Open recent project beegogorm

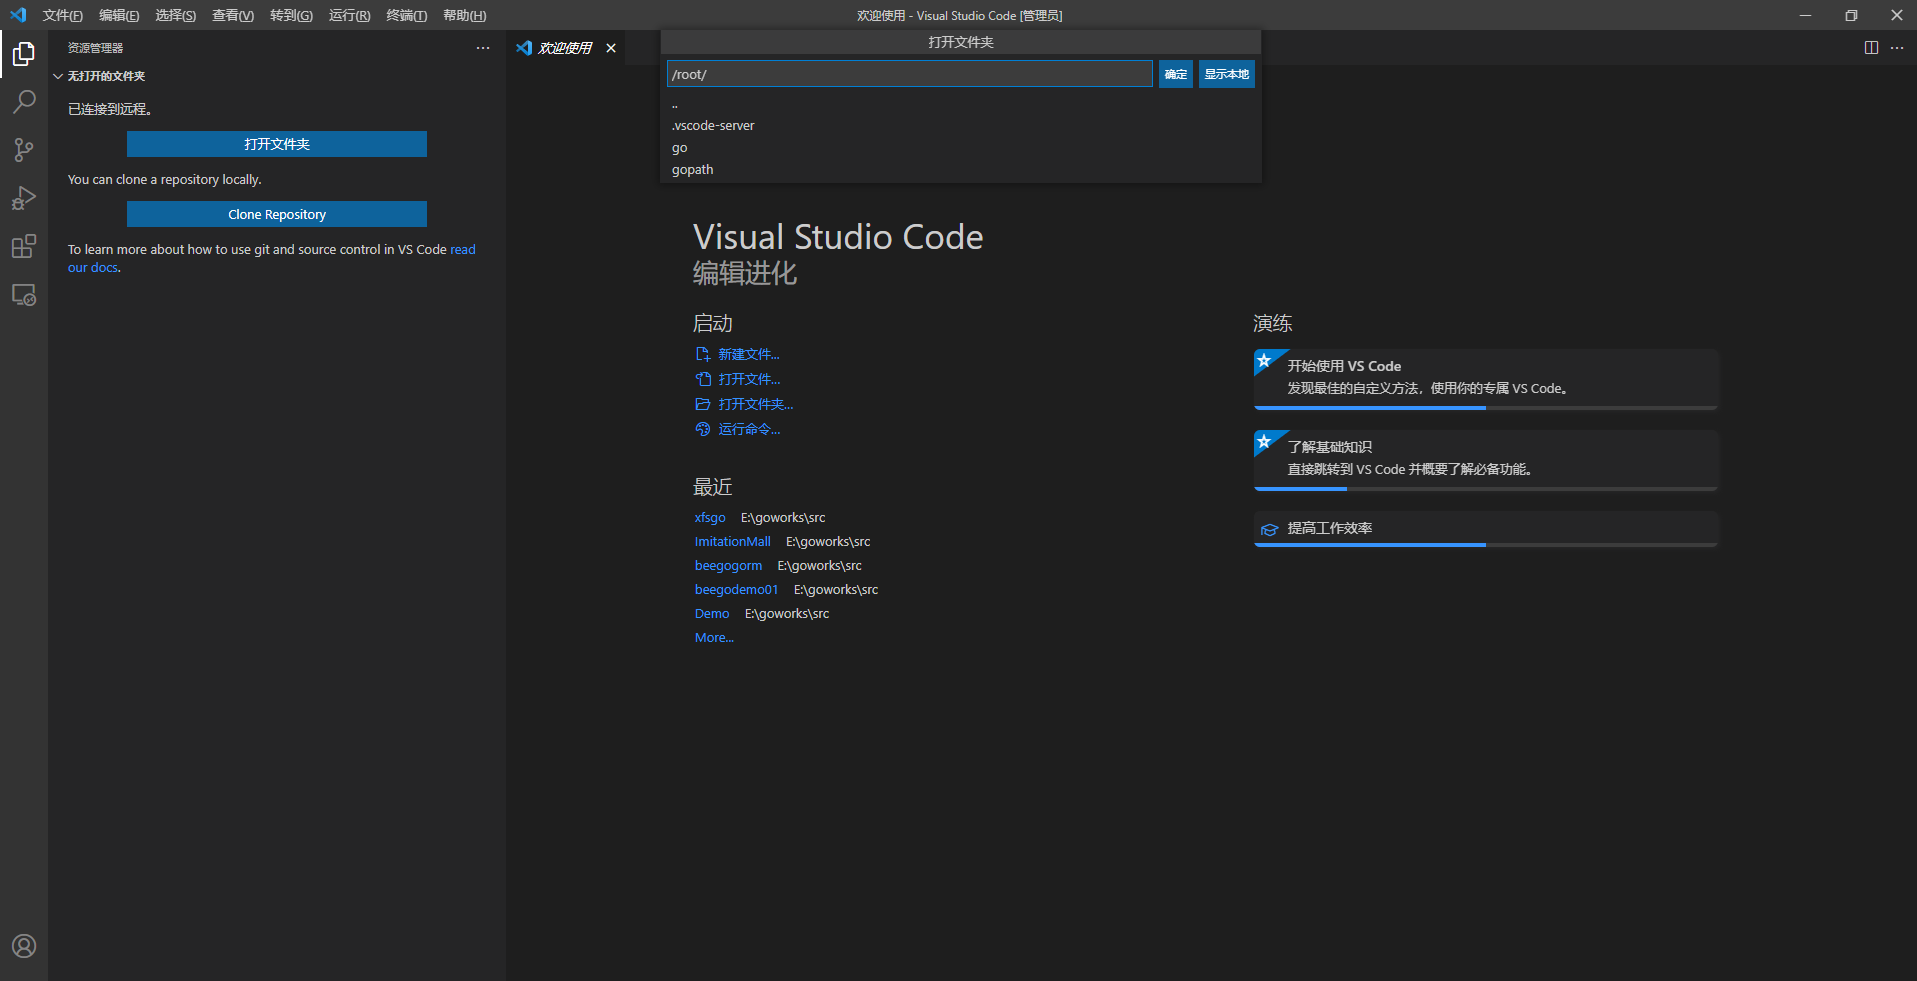728,565
